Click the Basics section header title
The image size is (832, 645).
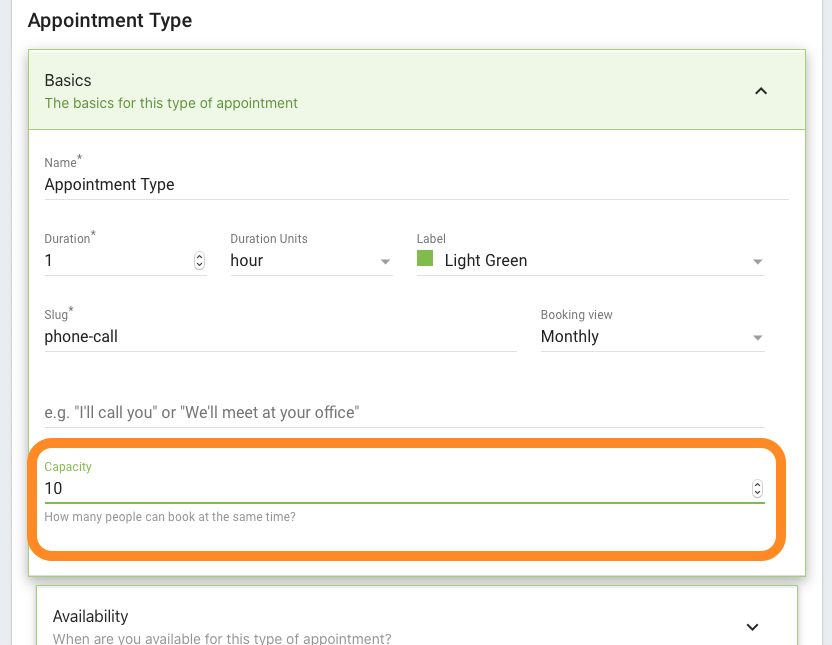pyautogui.click(x=68, y=81)
